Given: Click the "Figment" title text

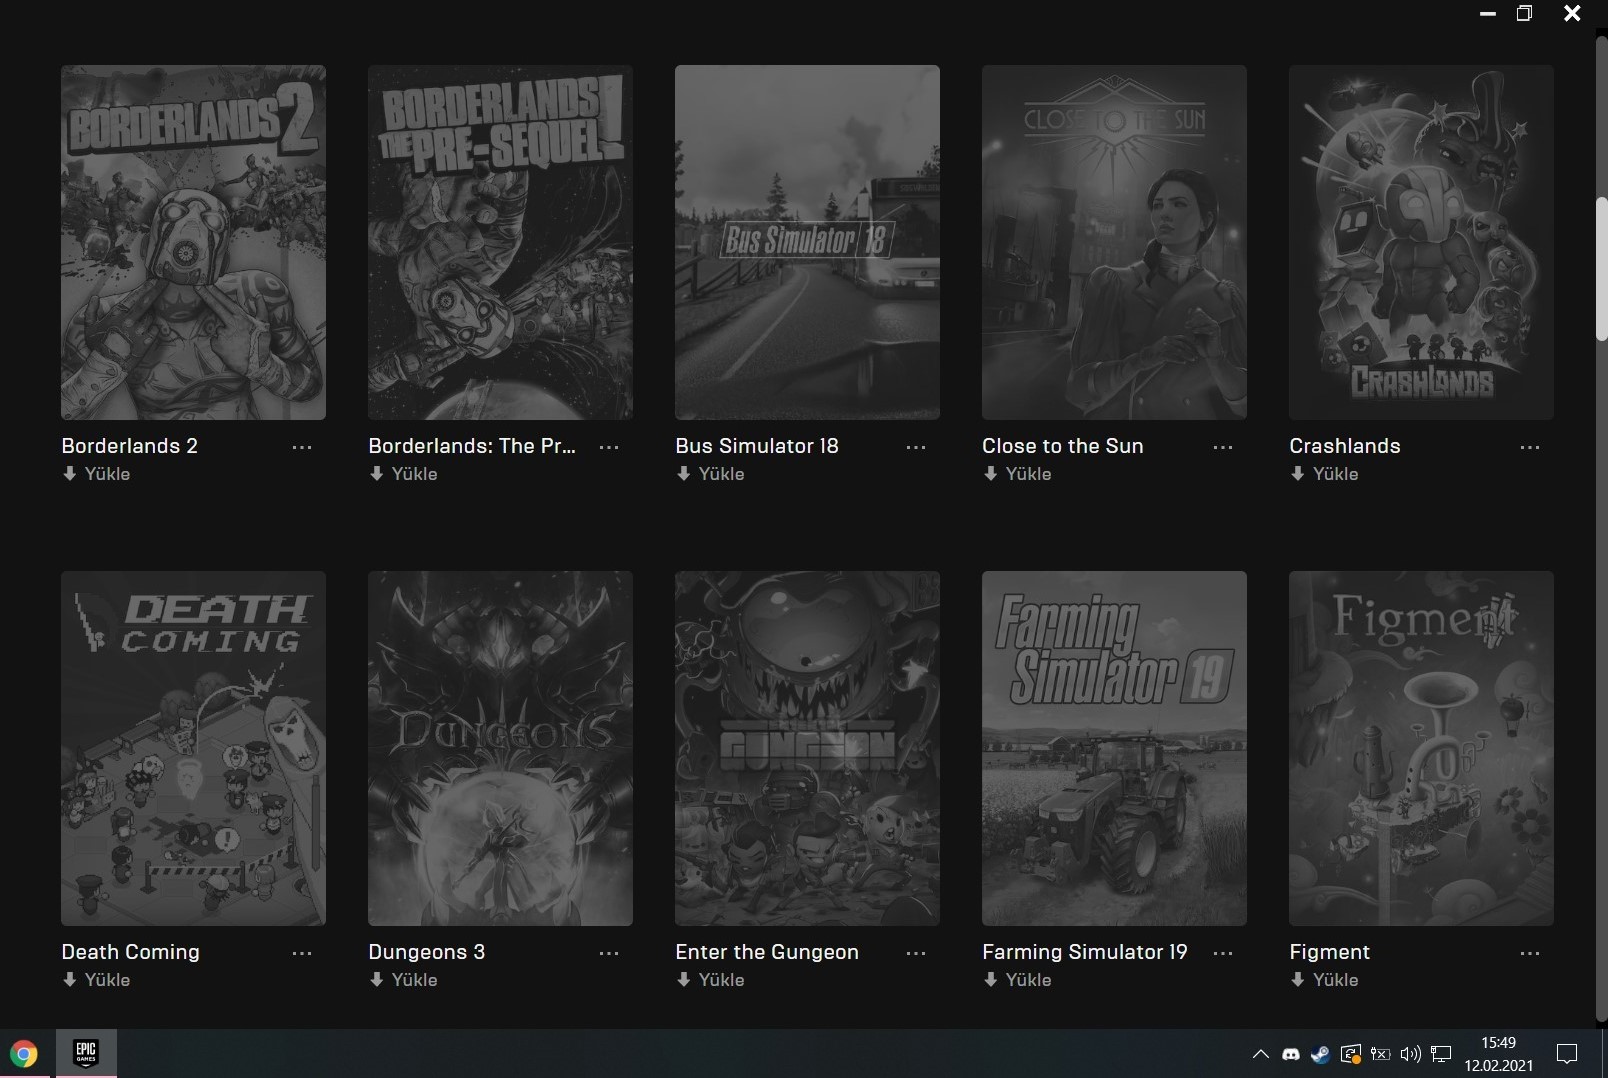Looking at the screenshot, I should coord(1330,952).
